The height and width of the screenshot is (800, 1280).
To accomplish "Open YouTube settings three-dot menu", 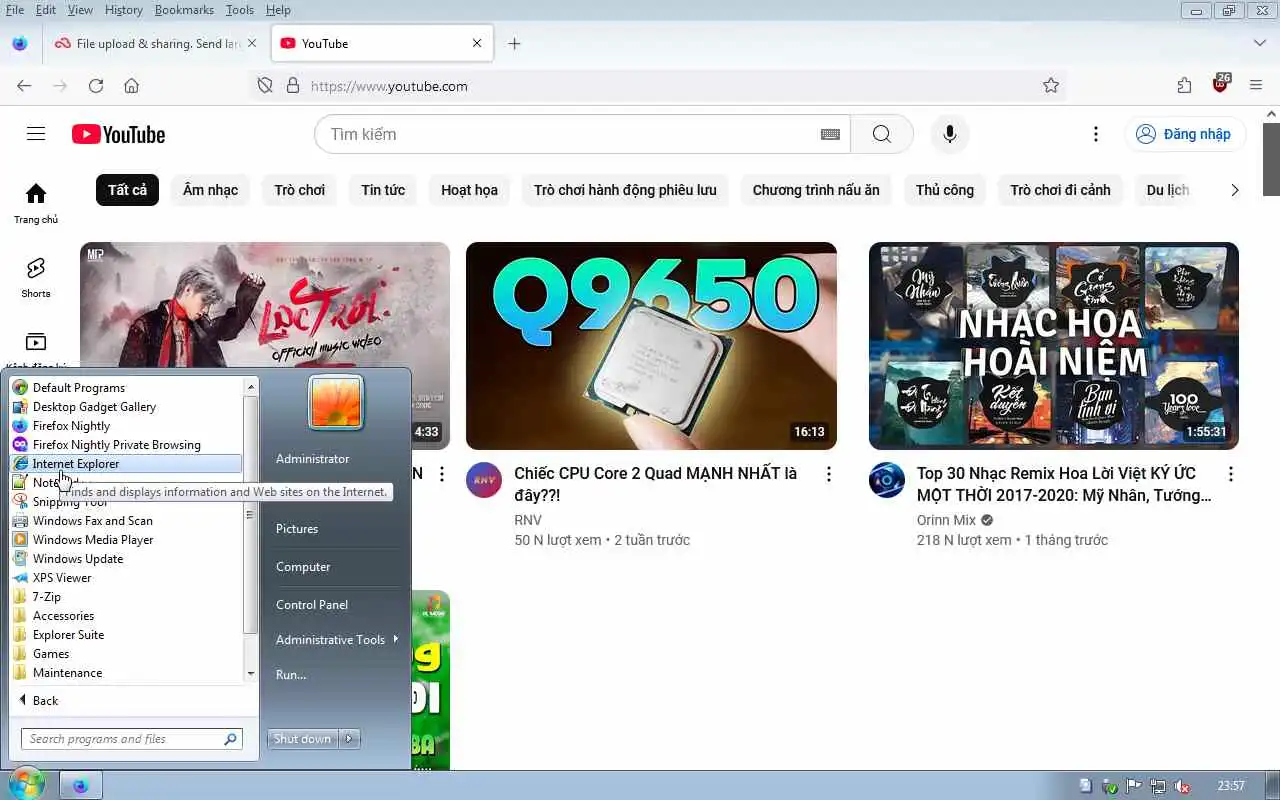I will [1096, 134].
